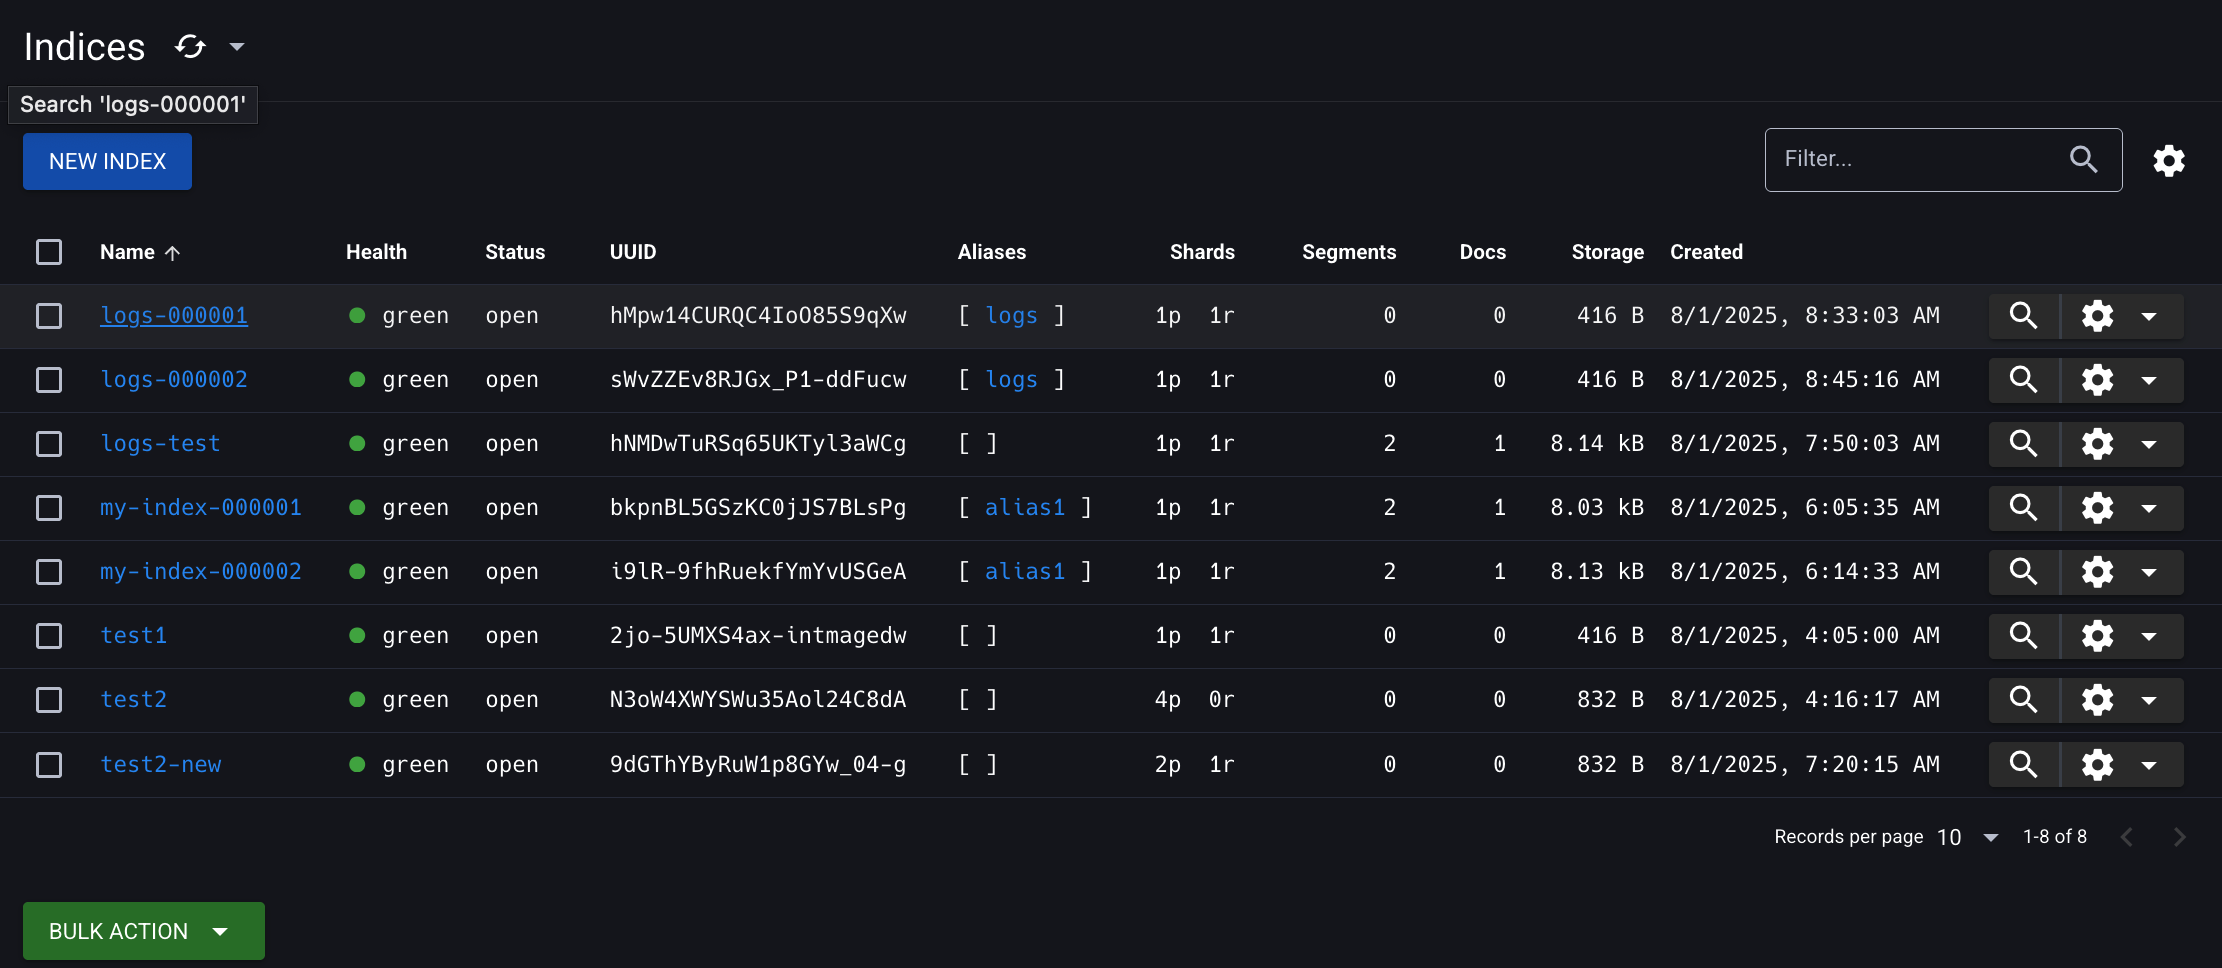Viewport: 2222px width, 968px height.
Task: Check the test1 row checkbox
Action: 49,636
